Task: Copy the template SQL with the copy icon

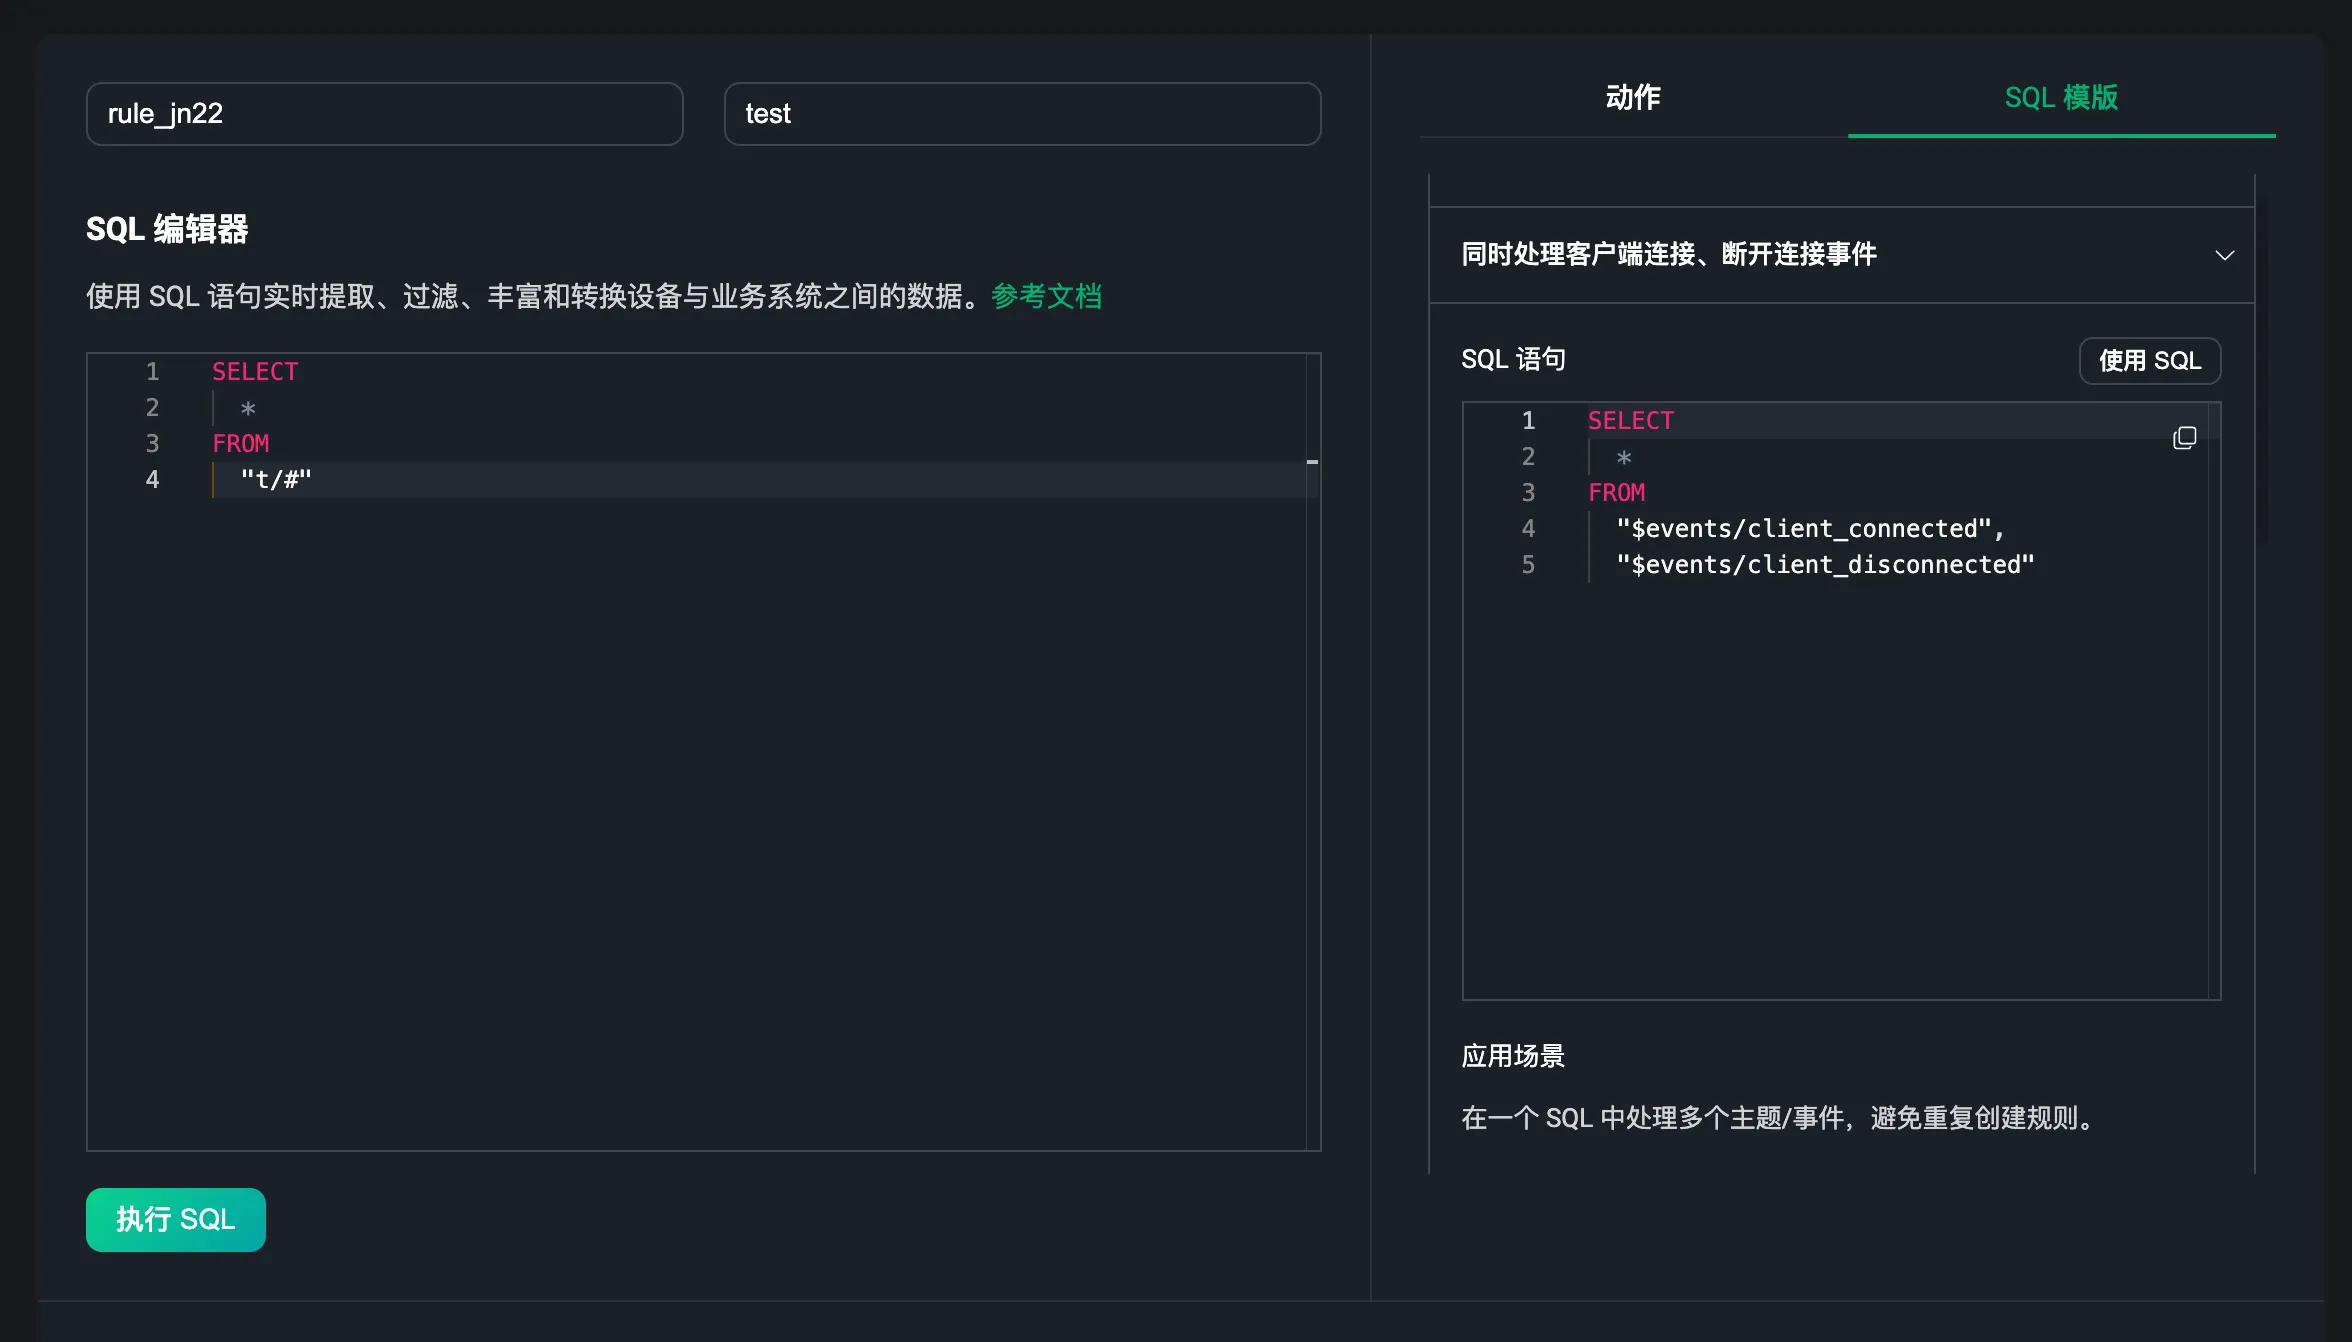Action: pos(2184,438)
